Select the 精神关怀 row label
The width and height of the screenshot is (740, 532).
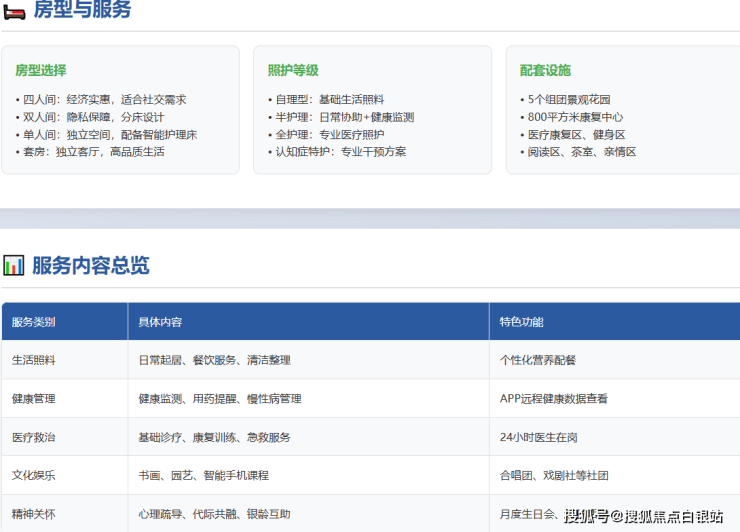pyautogui.click(x=34, y=514)
